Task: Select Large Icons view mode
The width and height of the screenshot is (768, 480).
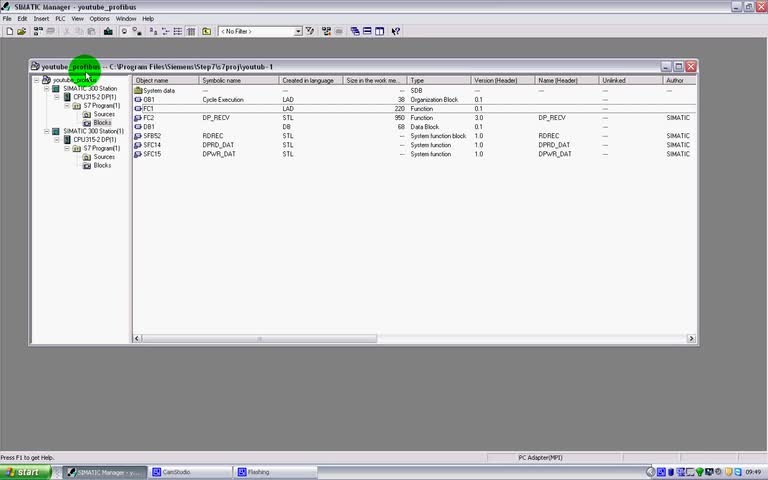Action: pos(153,31)
